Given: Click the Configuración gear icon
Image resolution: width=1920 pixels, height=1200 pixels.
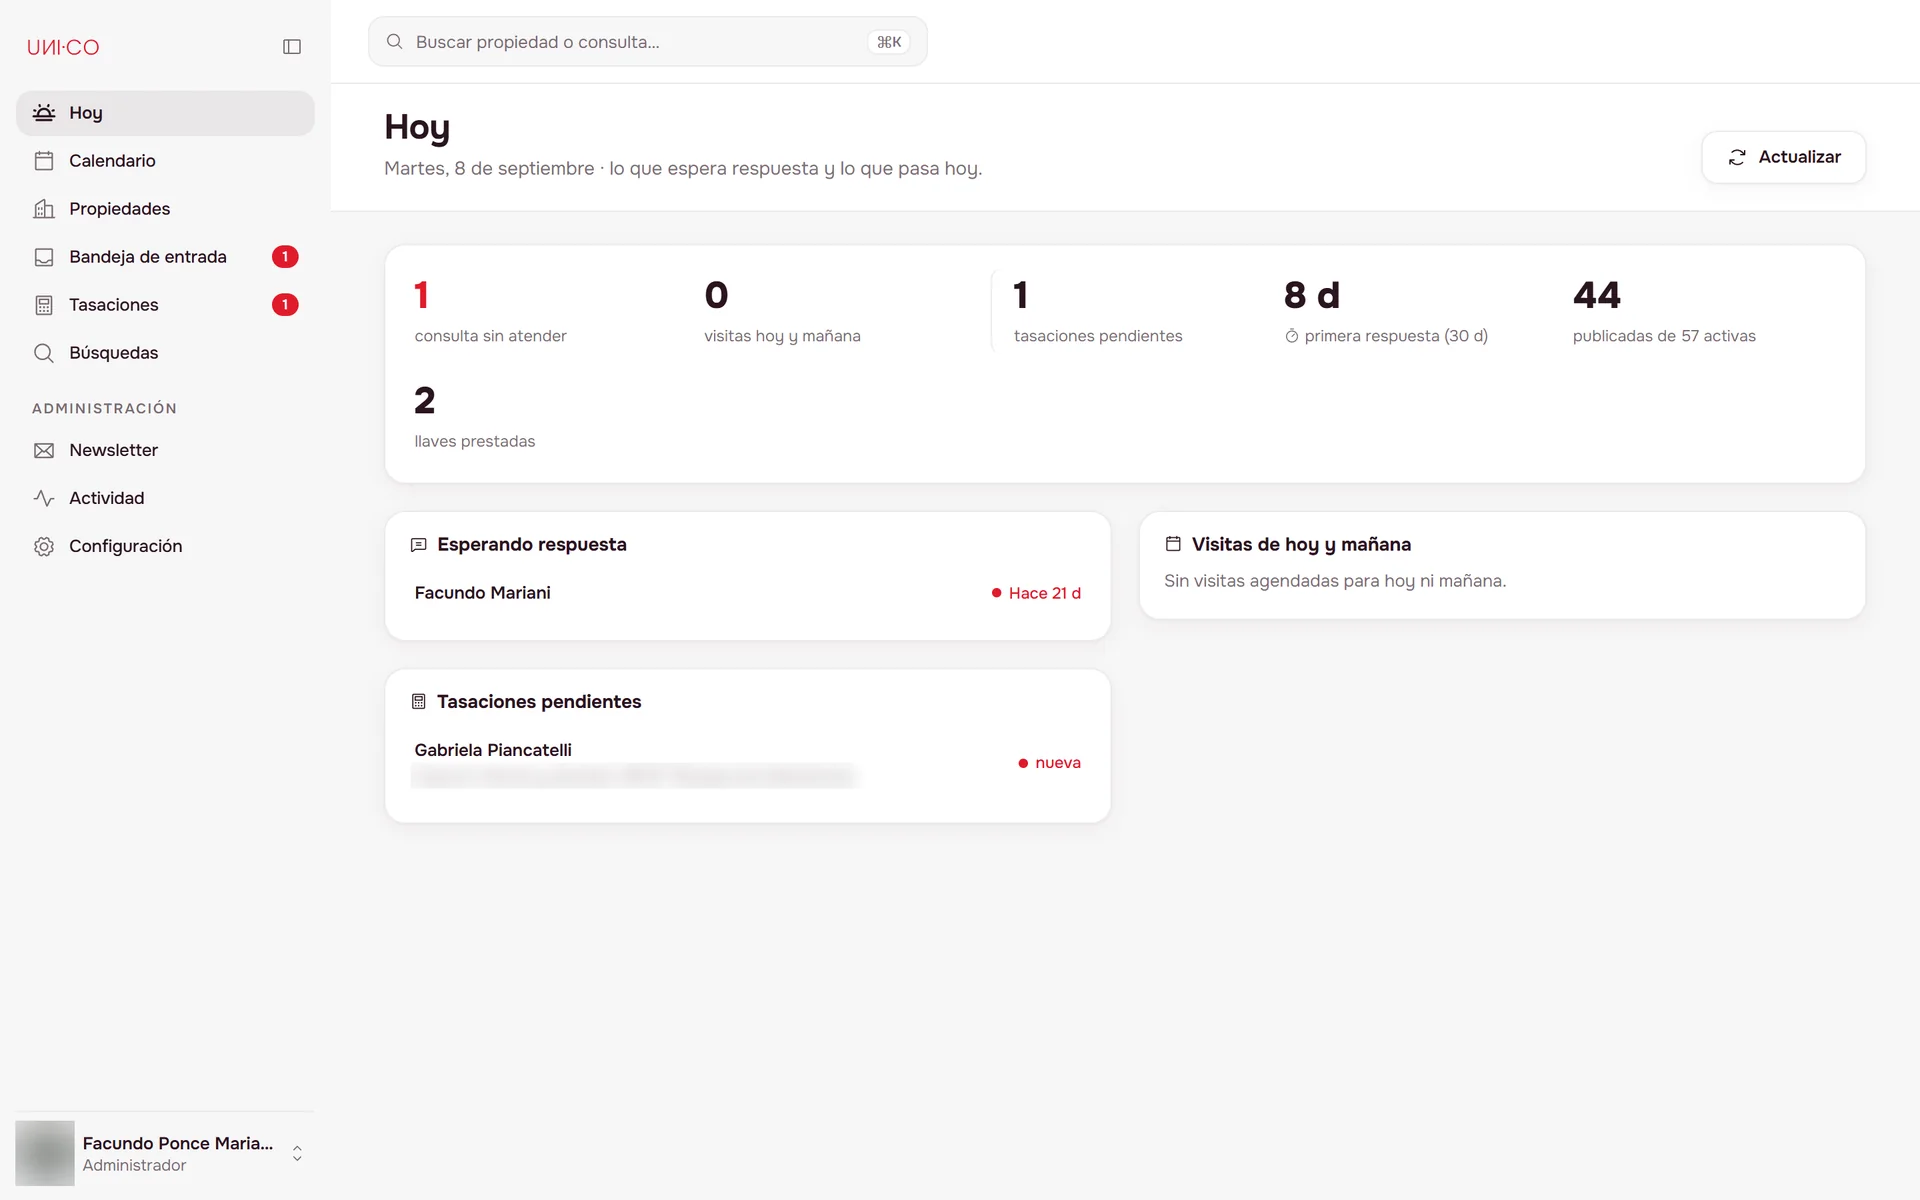Looking at the screenshot, I should click(44, 546).
